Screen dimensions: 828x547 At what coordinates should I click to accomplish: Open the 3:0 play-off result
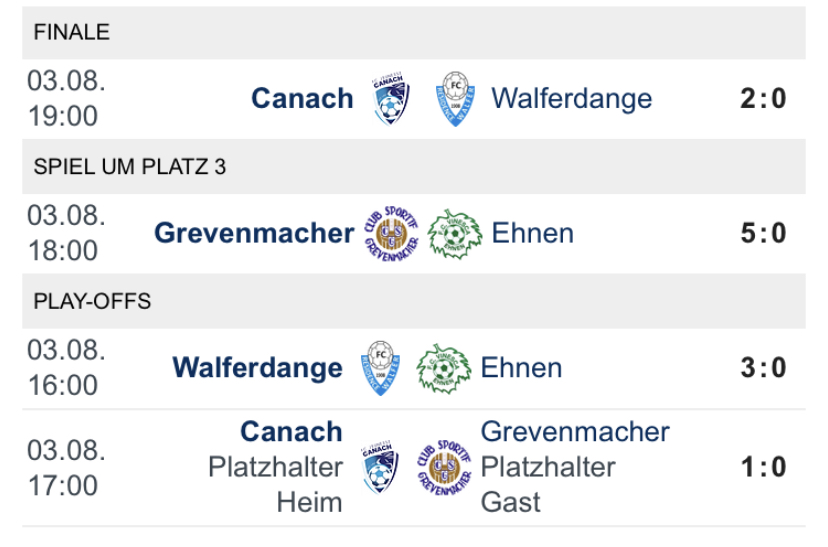pyautogui.click(x=763, y=367)
